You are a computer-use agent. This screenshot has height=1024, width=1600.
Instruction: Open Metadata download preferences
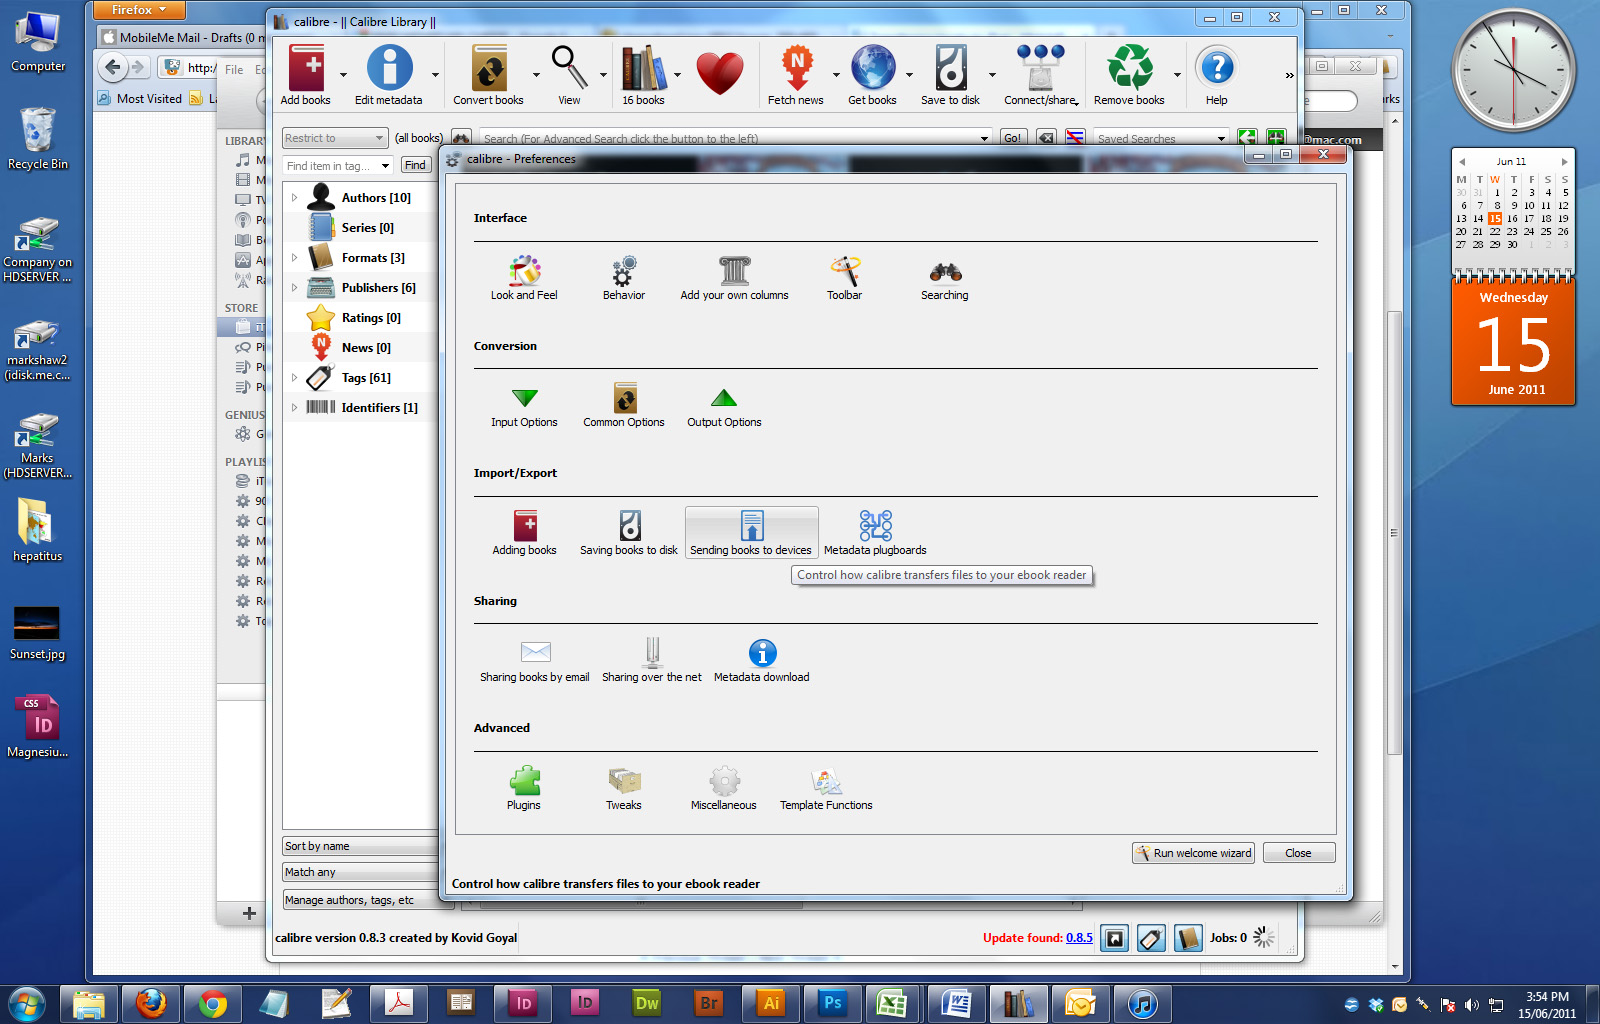(x=762, y=660)
